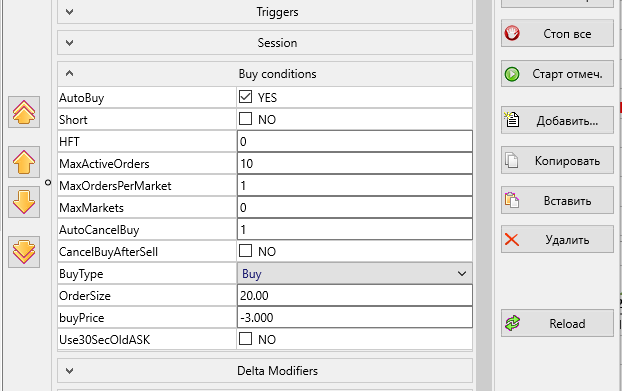
Task: Toggle the Use30SecOldASK checkbox
Action: tap(246, 339)
